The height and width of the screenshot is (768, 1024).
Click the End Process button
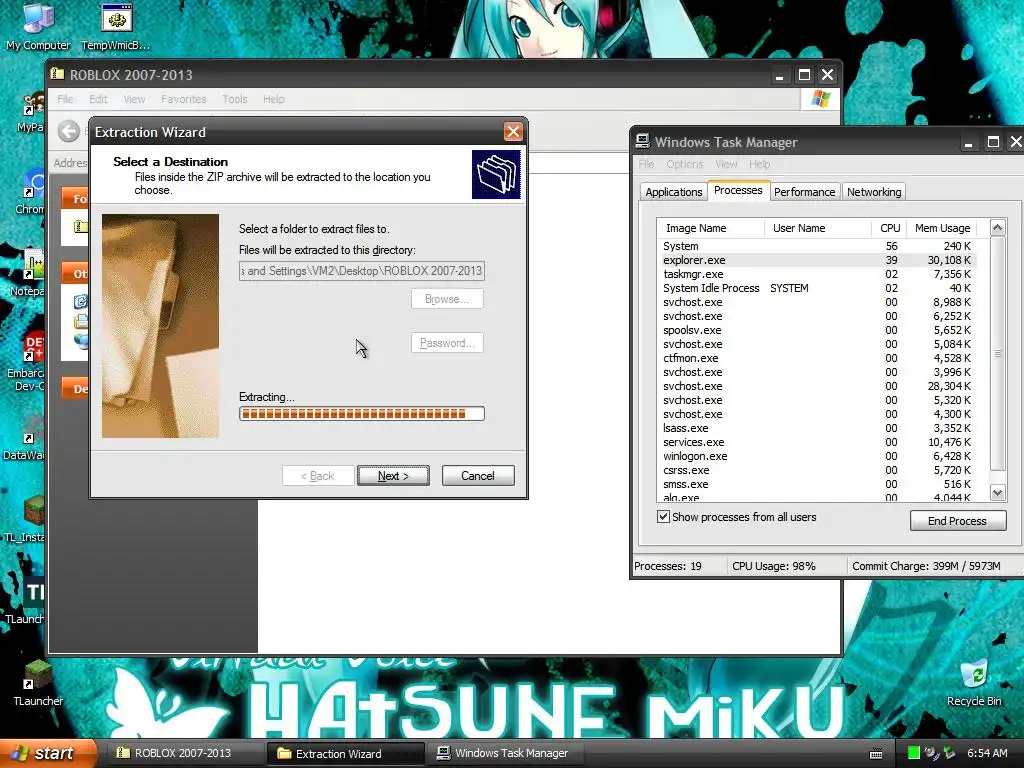coord(957,520)
